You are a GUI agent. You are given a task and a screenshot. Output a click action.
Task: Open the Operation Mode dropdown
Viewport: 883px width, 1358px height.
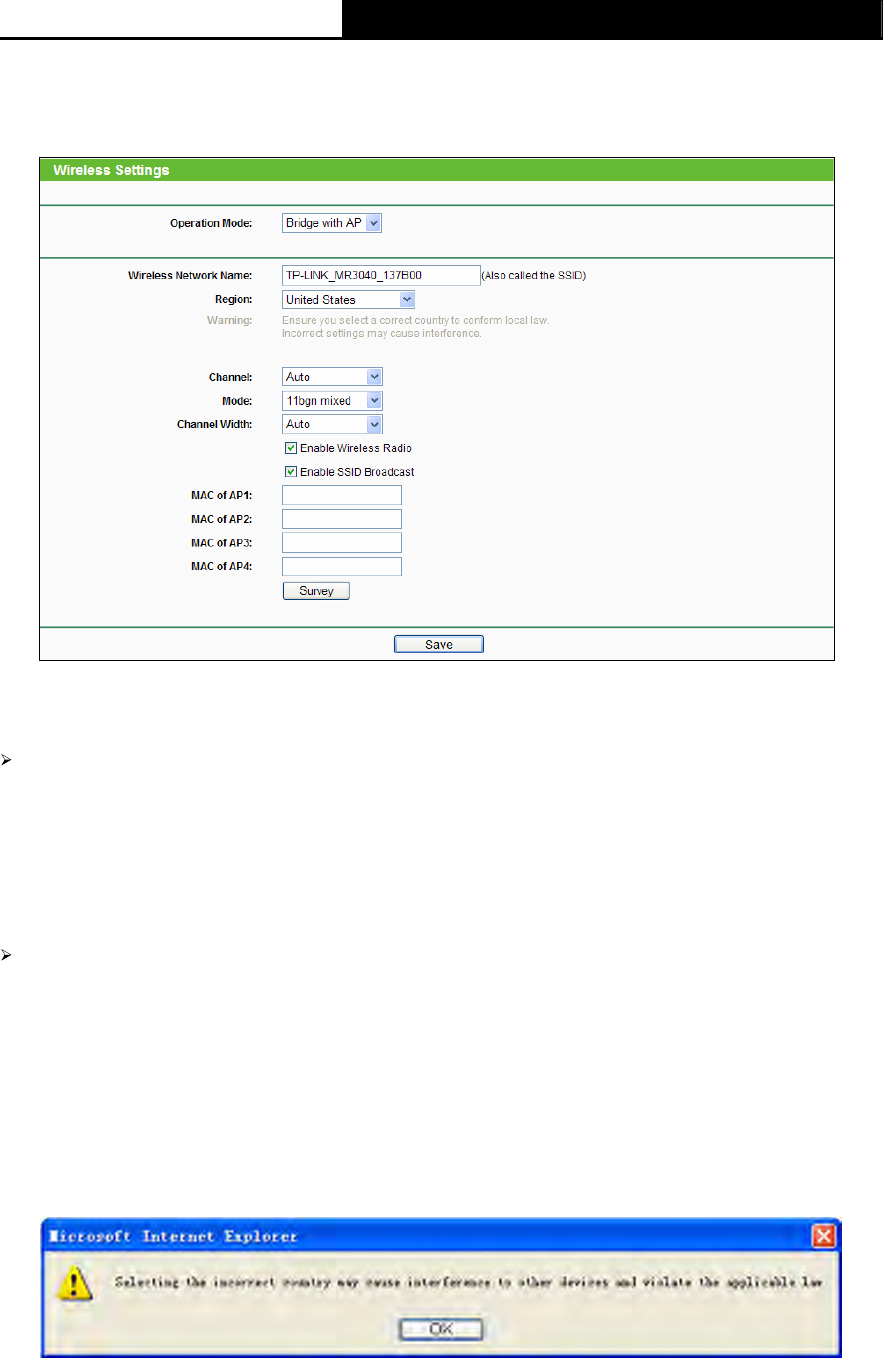332,222
